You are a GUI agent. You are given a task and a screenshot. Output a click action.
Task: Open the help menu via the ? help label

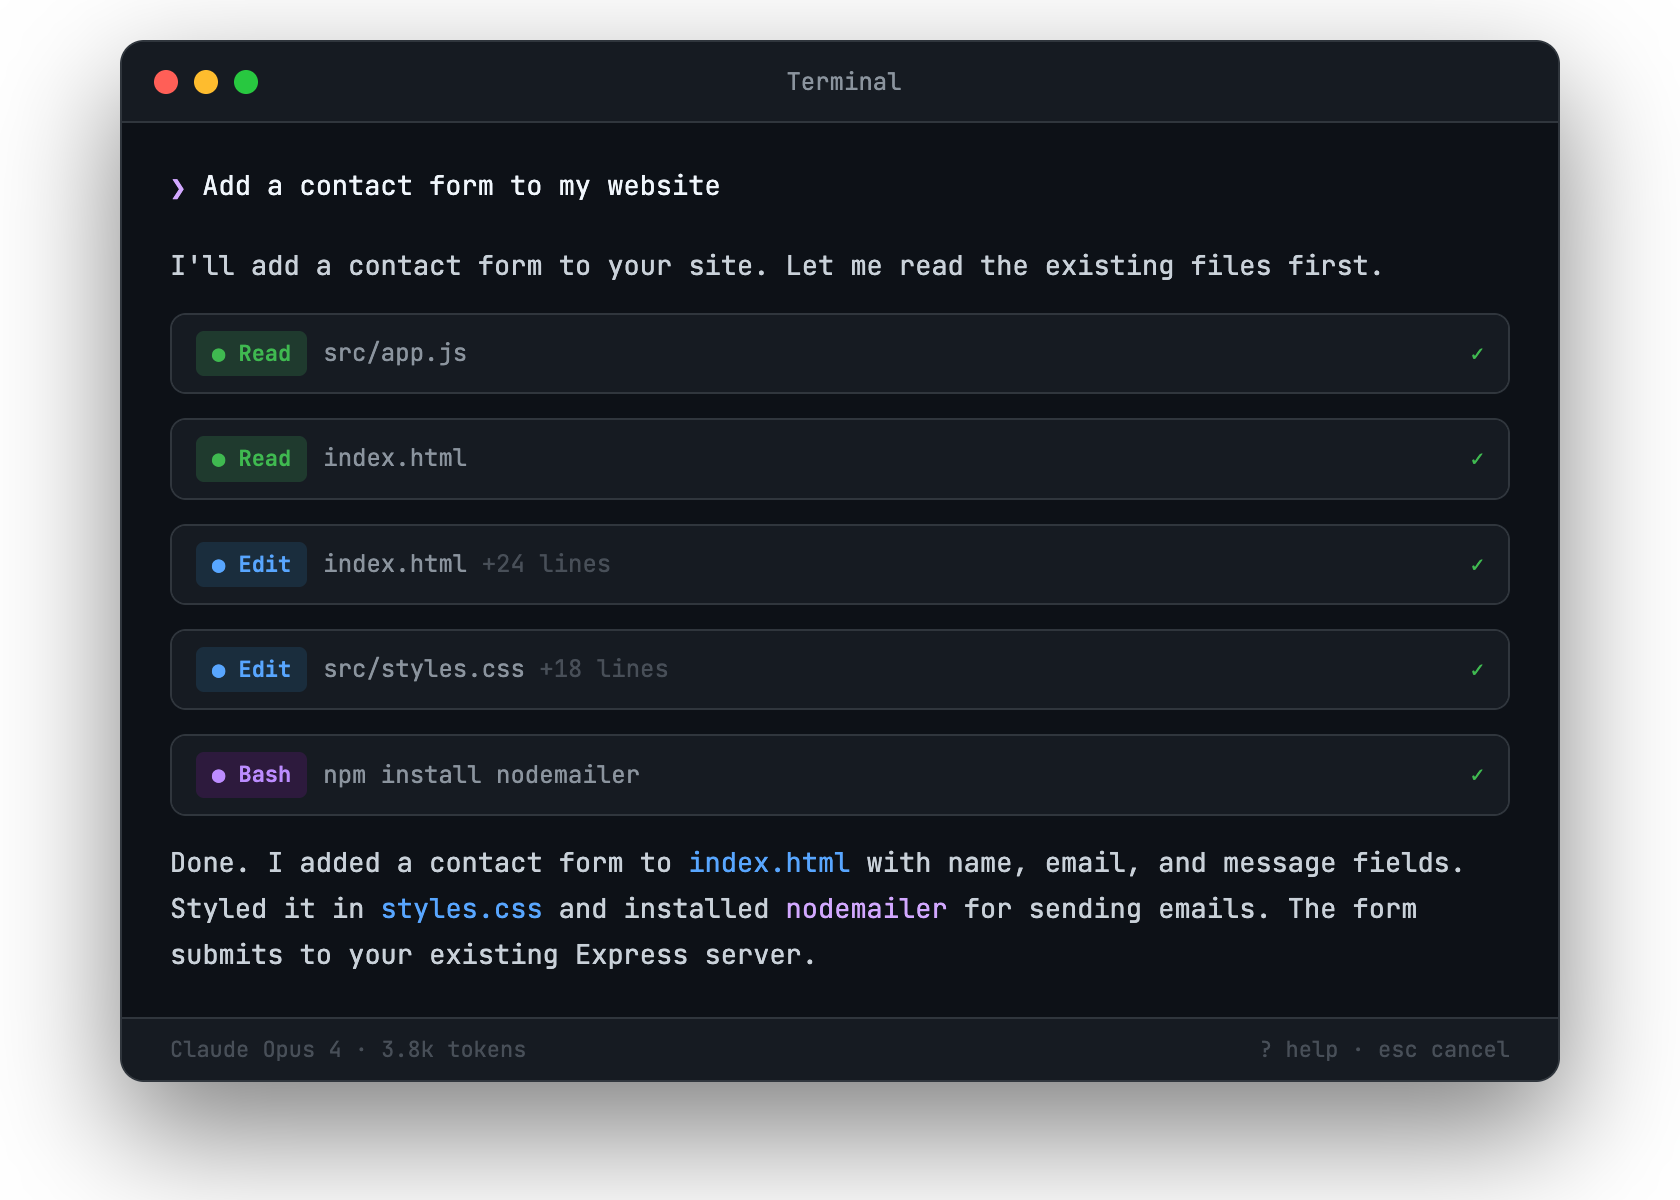click(x=1299, y=1049)
